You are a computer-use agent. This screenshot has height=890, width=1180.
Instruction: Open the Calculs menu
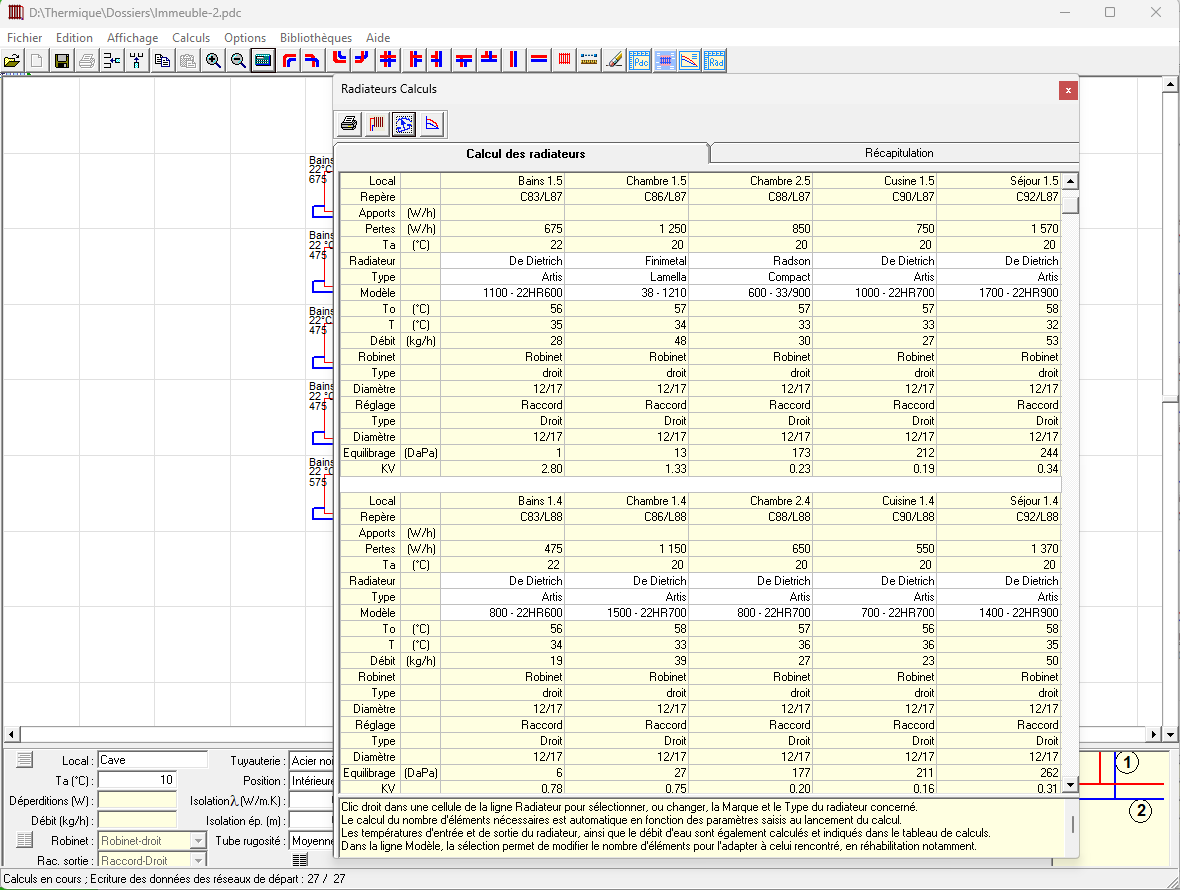coord(191,38)
